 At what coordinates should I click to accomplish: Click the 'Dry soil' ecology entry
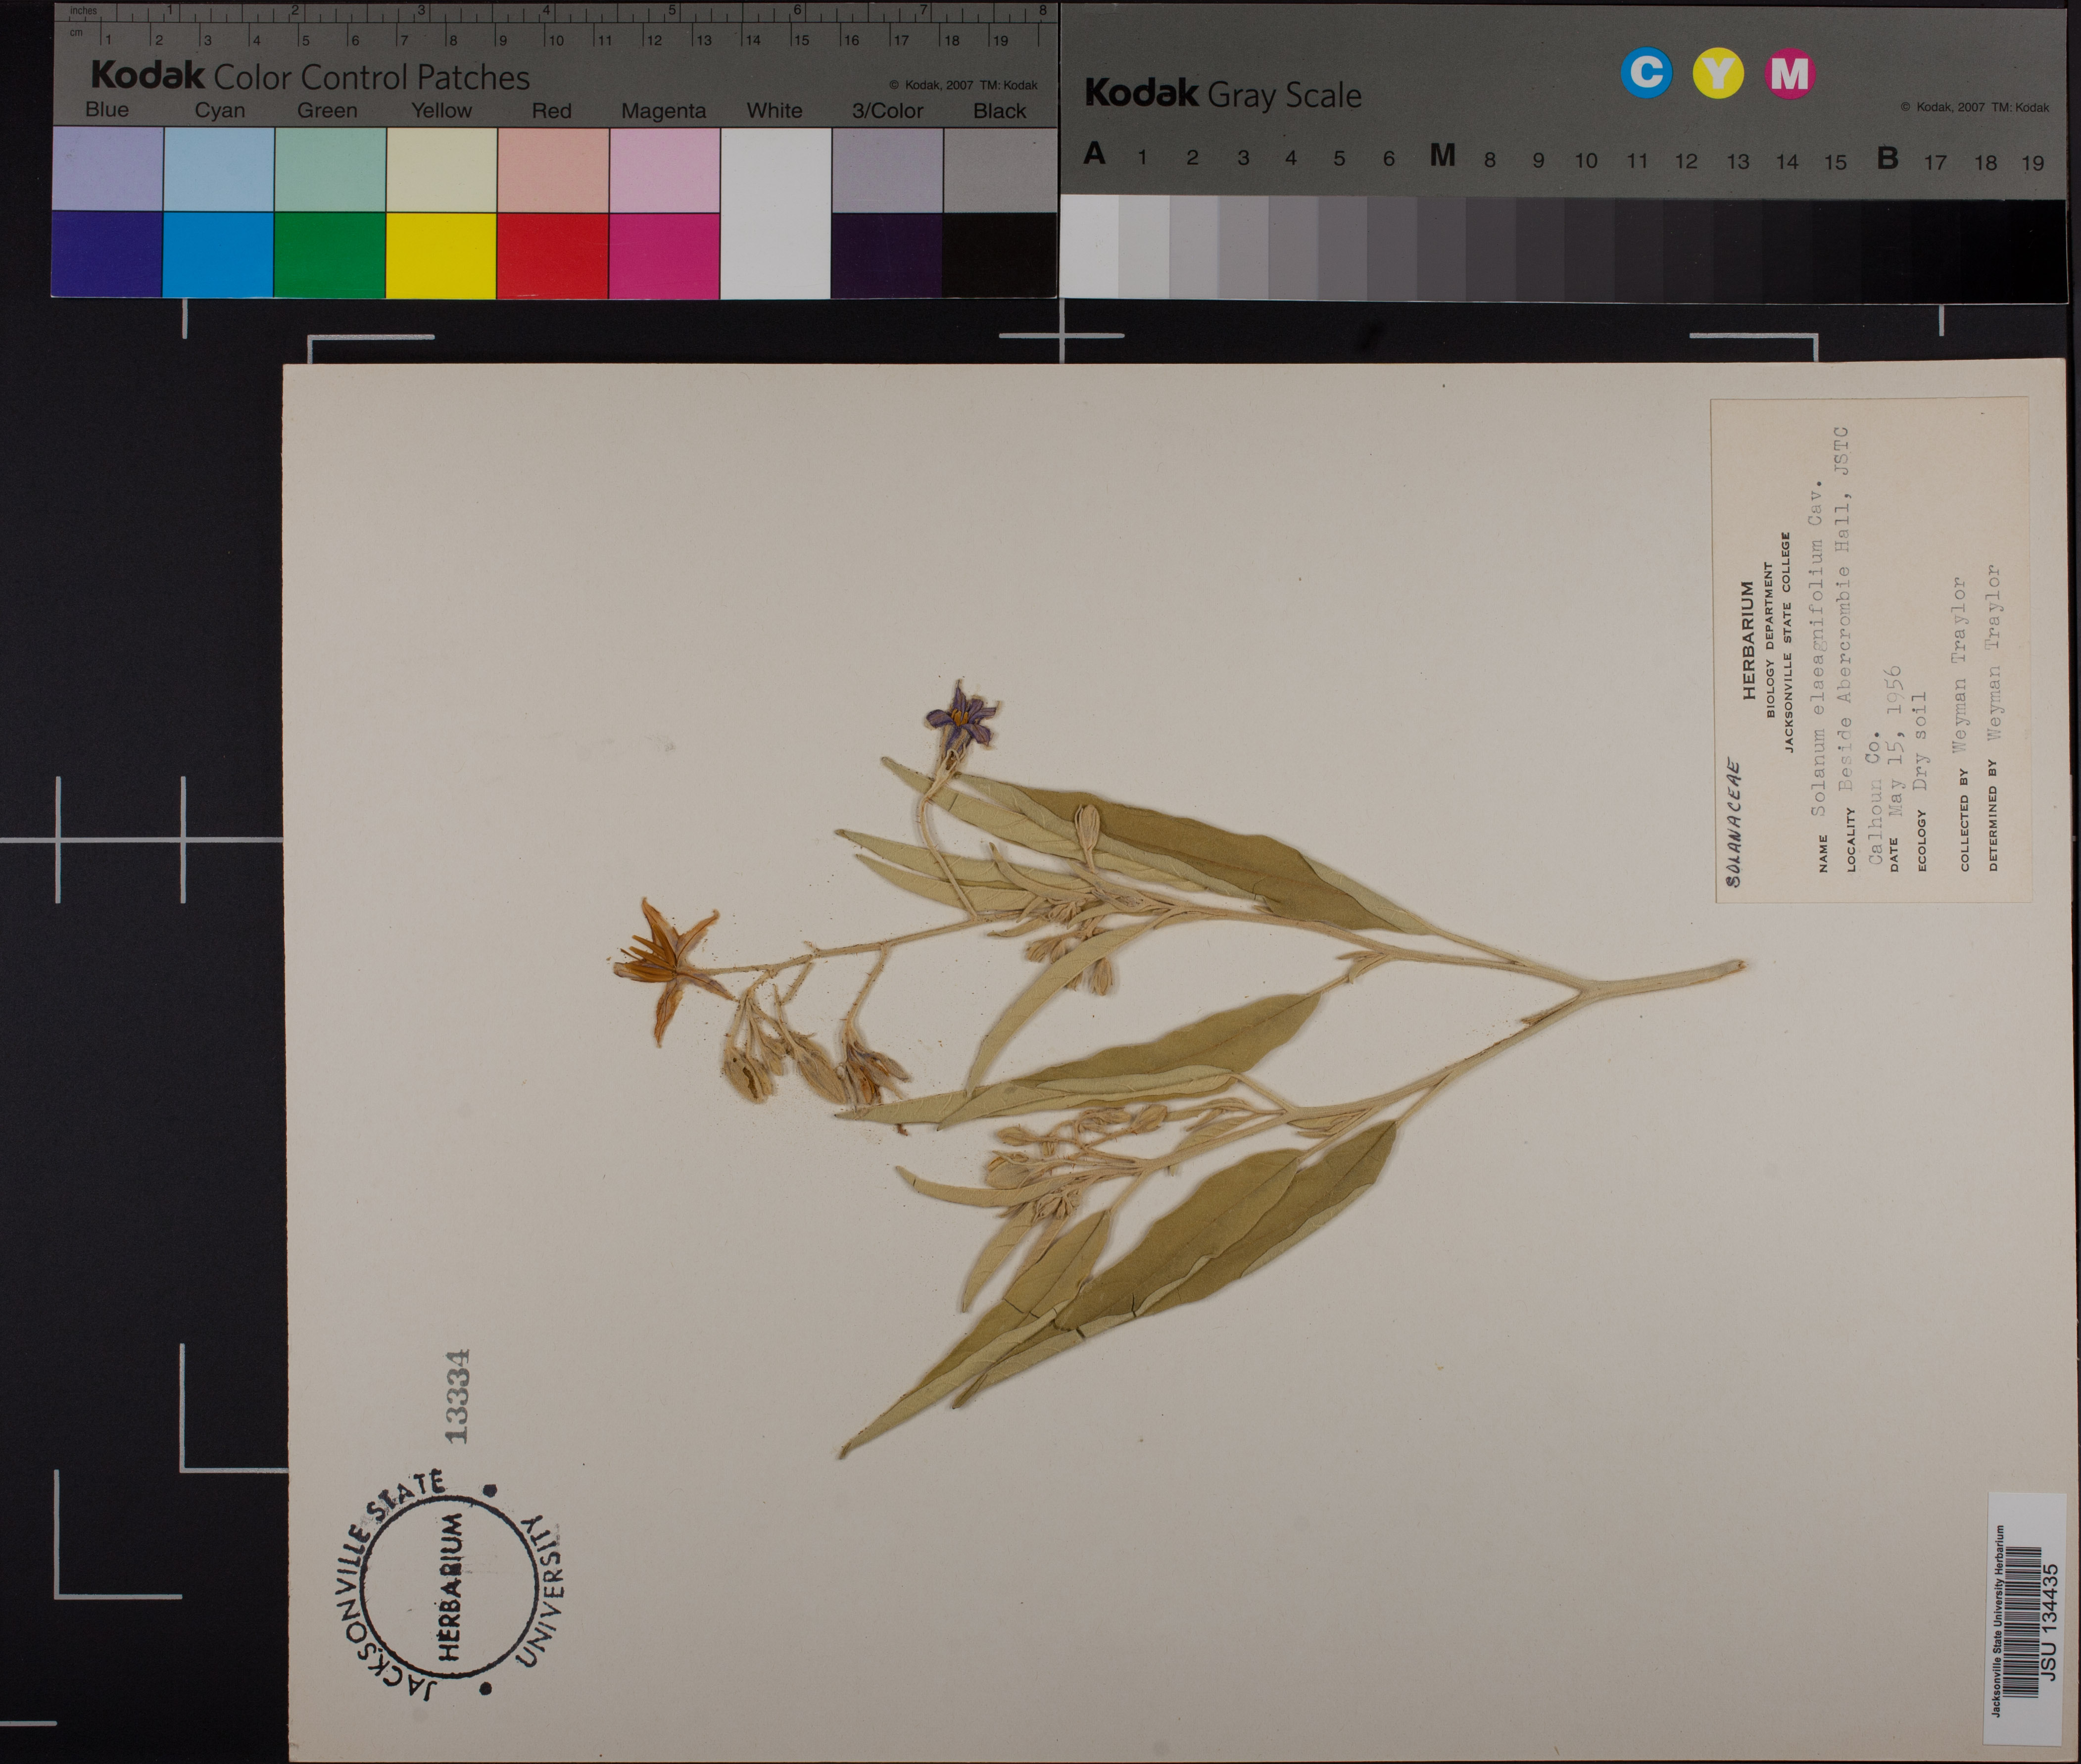(x=1919, y=742)
